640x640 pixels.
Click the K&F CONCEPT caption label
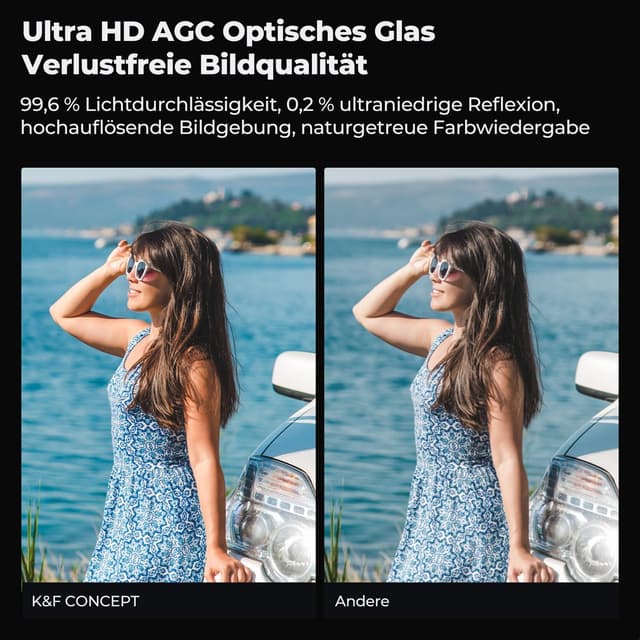coord(85,601)
